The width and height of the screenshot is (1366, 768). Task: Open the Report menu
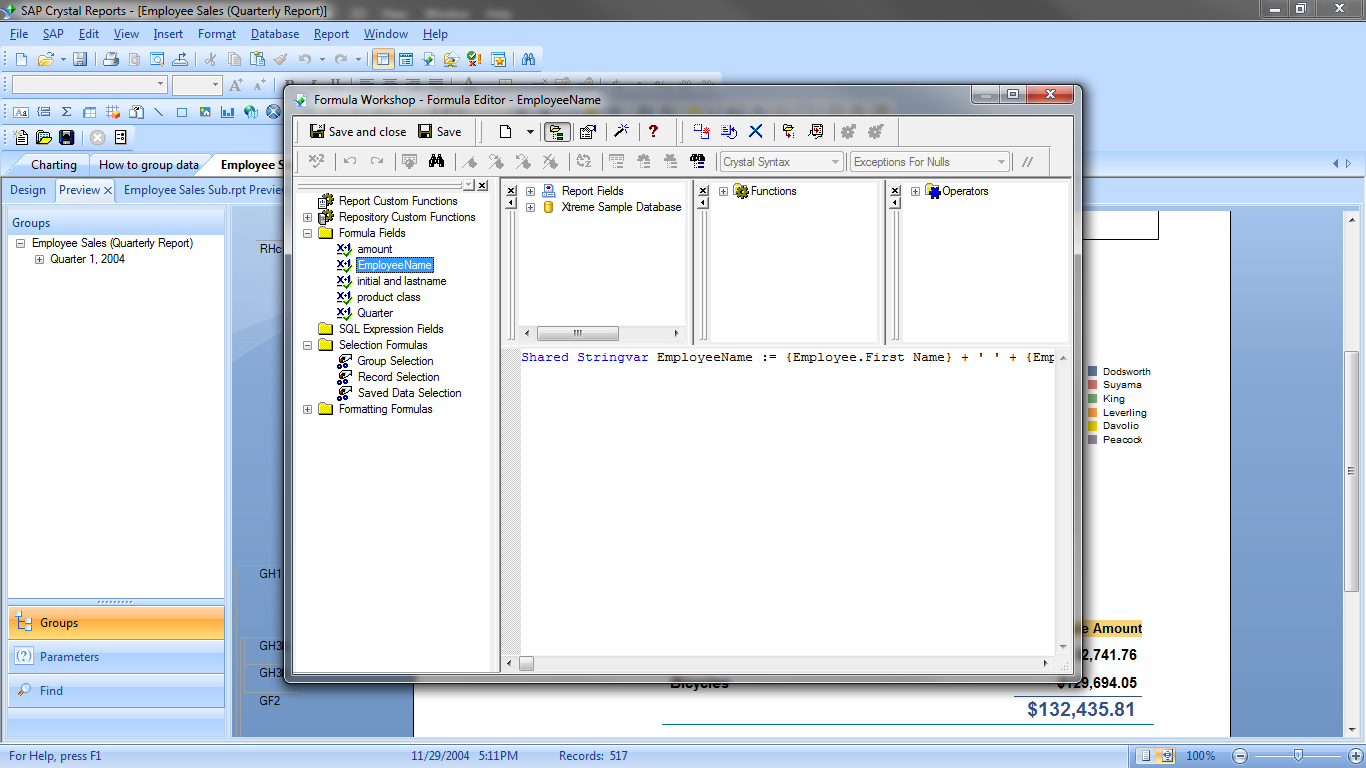[x=331, y=34]
